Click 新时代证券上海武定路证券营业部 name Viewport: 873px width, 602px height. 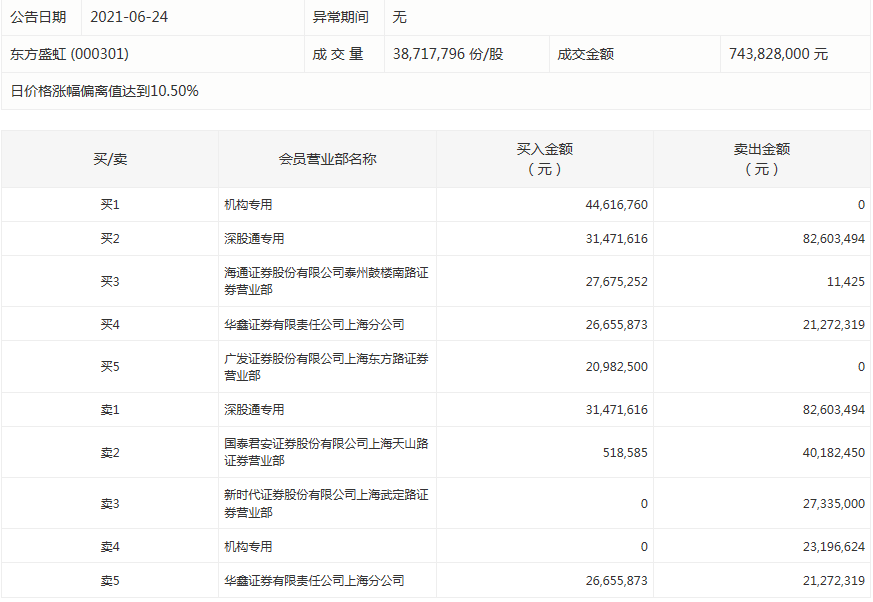pos(326,503)
